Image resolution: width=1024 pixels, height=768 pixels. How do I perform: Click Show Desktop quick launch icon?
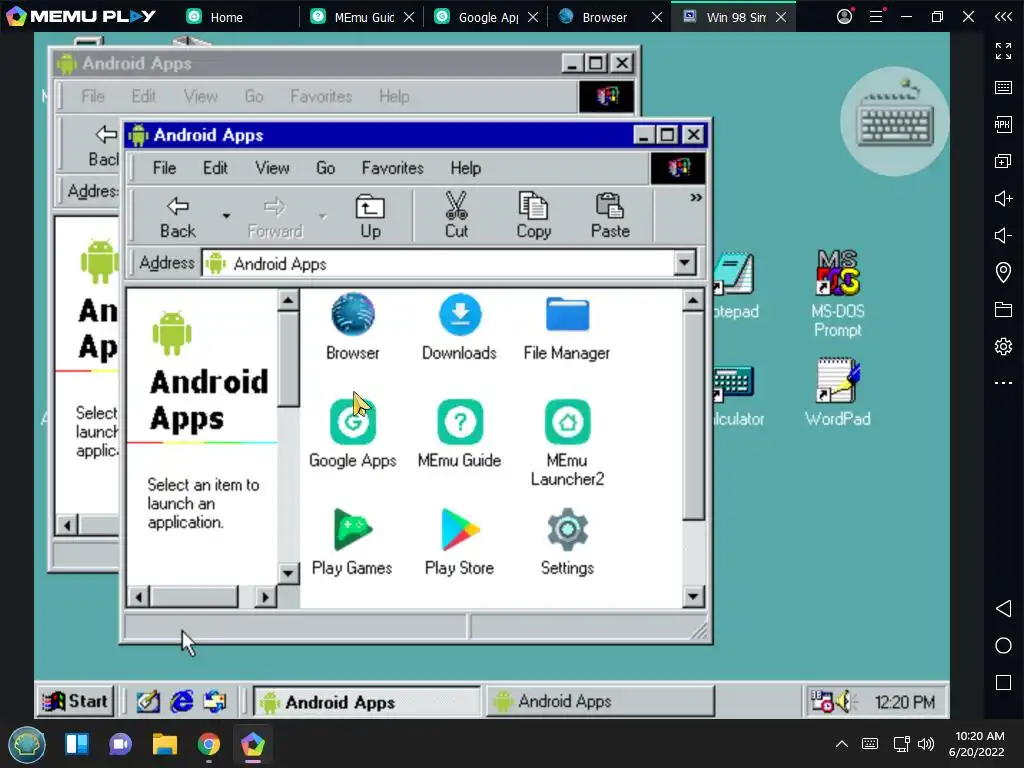point(148,701)
